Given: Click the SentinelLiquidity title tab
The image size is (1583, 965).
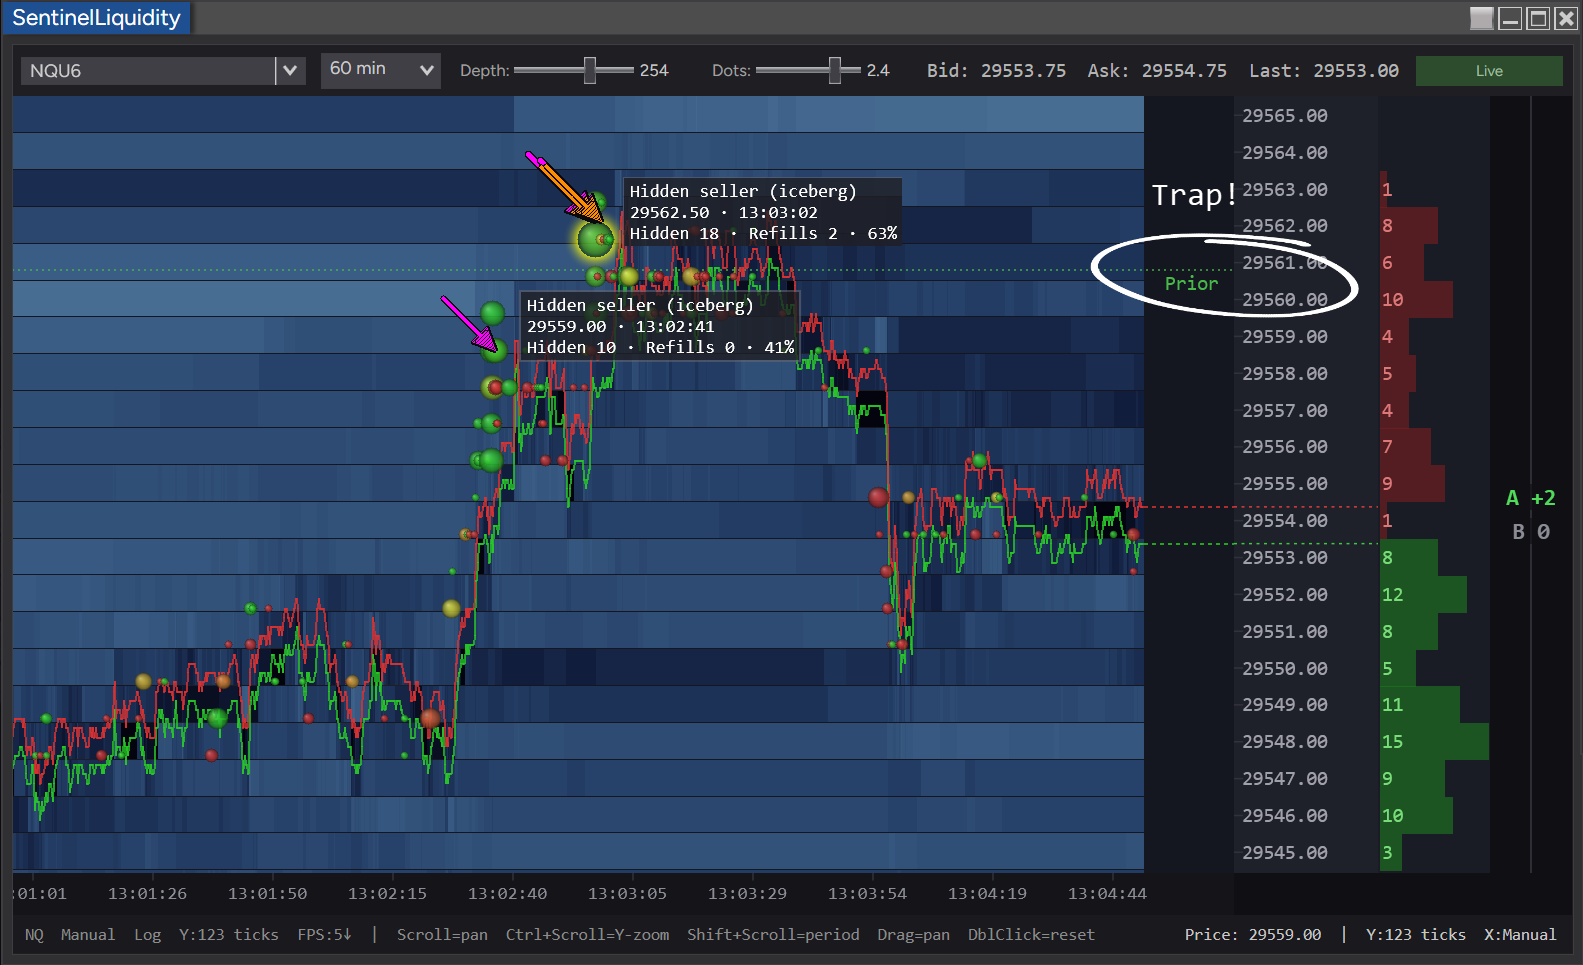Looking at the screenshot, I should point(96,18).
